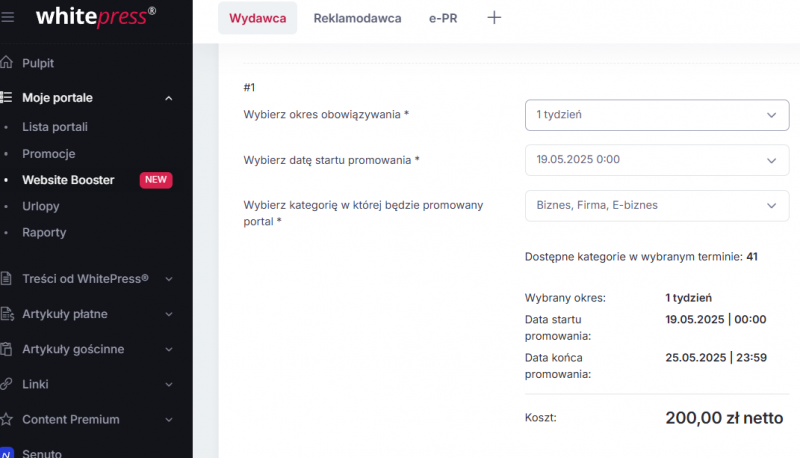This screenshot has height=458, width=800.
Task: Click the Linki chain icon
Action: point(7,384)
